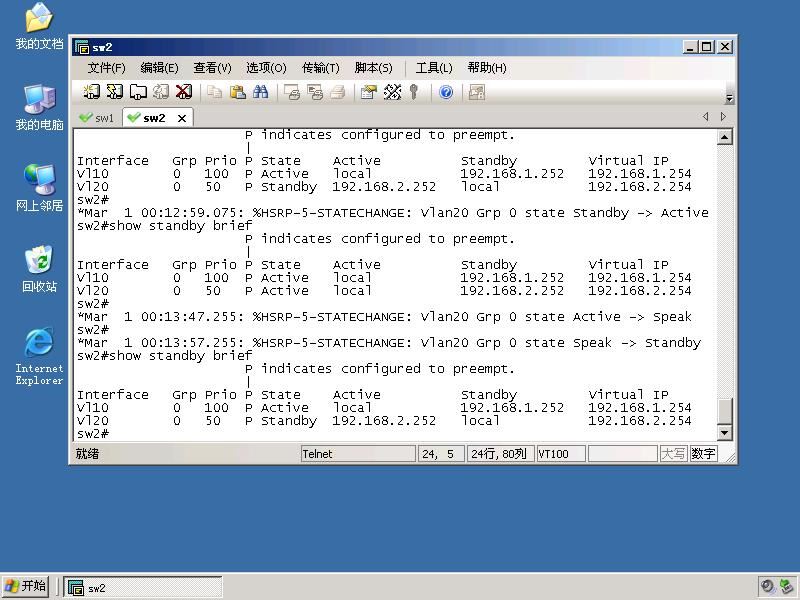This screenshot has width=800, height=600.
Task: Click the terminal vertical scrollbar thumb
Action: tap(725, 411)
